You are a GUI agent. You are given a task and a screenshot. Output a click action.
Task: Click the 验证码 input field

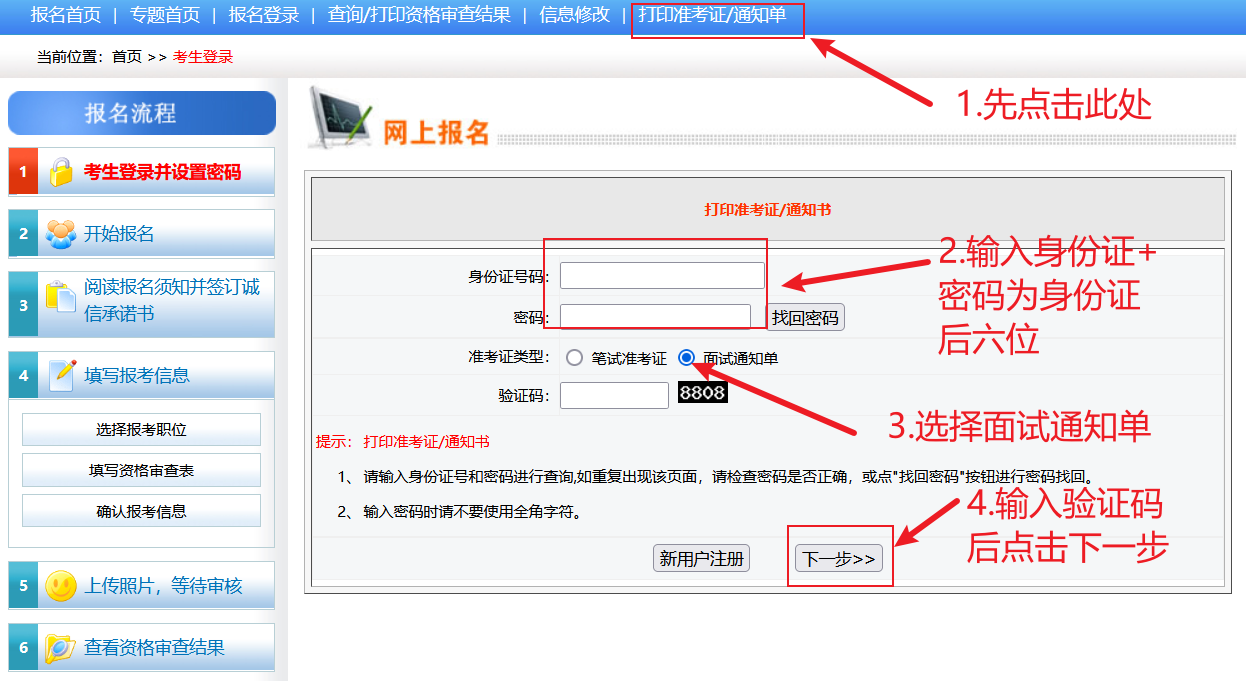(x=614, y=395)
